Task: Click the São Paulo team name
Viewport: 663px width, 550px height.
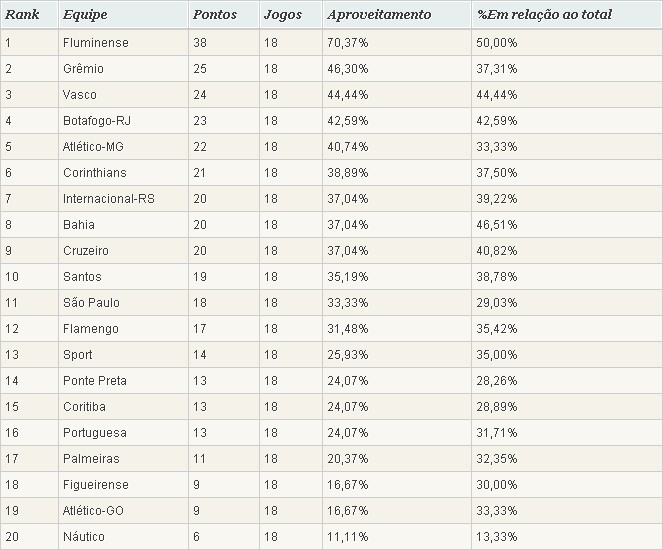Action: click(88, 303)
